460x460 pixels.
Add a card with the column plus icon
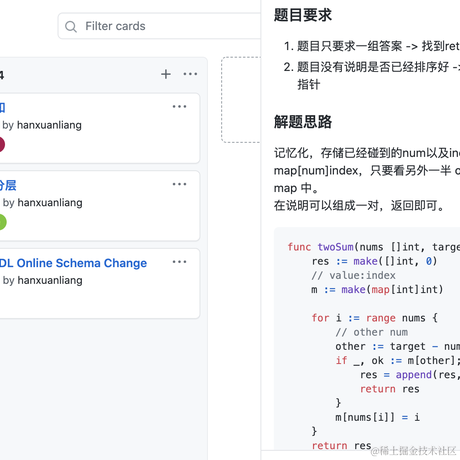coord(166,74)
